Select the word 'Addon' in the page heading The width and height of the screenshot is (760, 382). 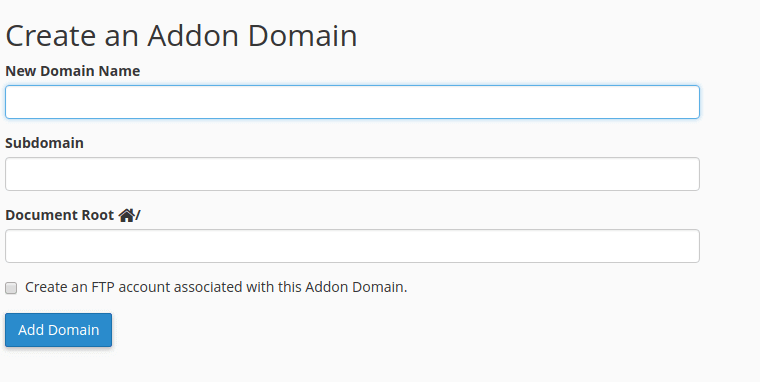193,36
